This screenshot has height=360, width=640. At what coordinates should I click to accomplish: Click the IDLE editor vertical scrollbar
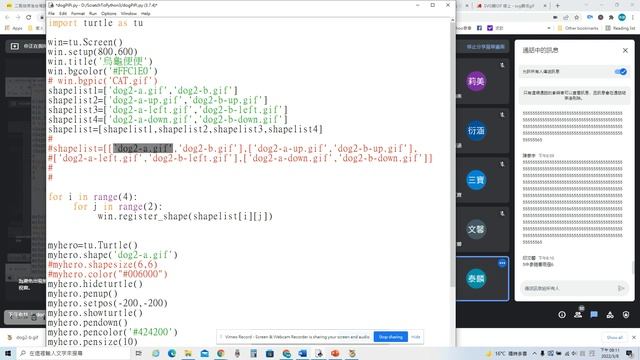pos(452,155)
